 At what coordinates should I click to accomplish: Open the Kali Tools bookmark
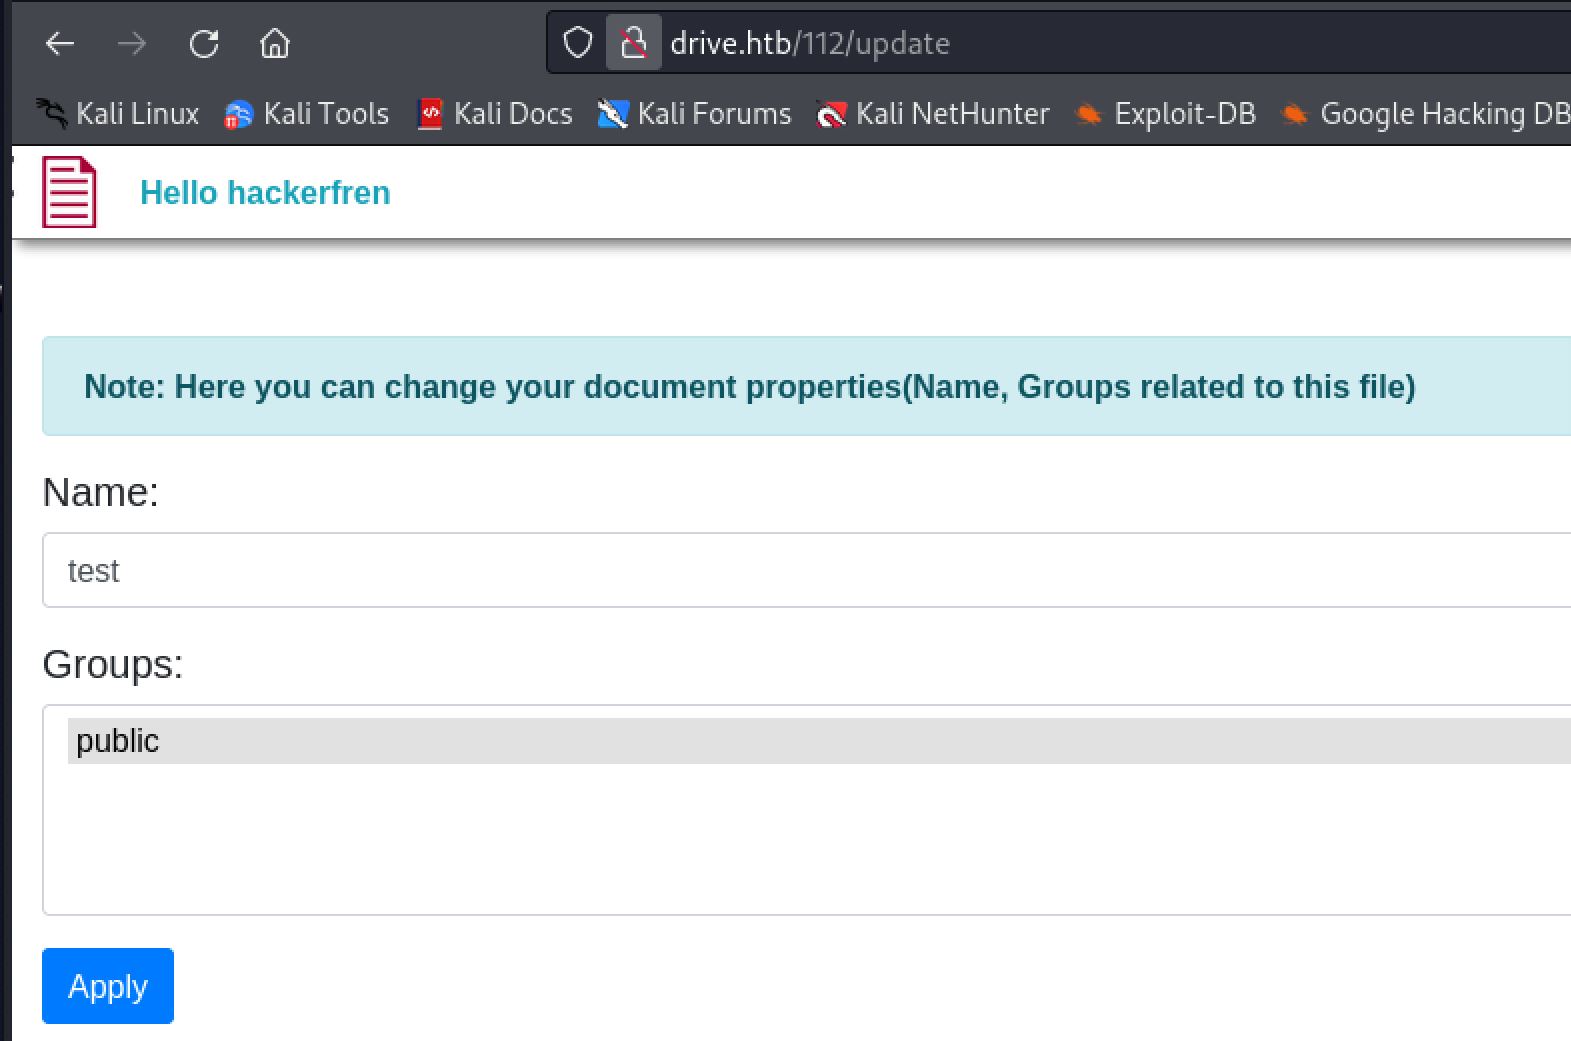point(307,114)
